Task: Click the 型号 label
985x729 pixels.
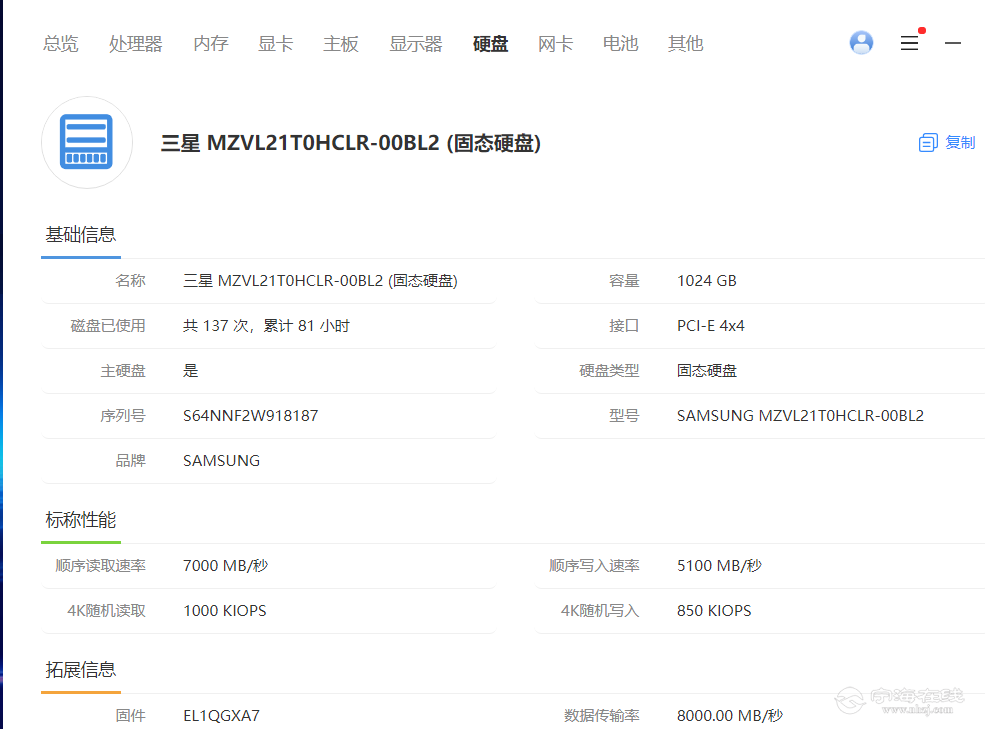Action: pos(624,415)
